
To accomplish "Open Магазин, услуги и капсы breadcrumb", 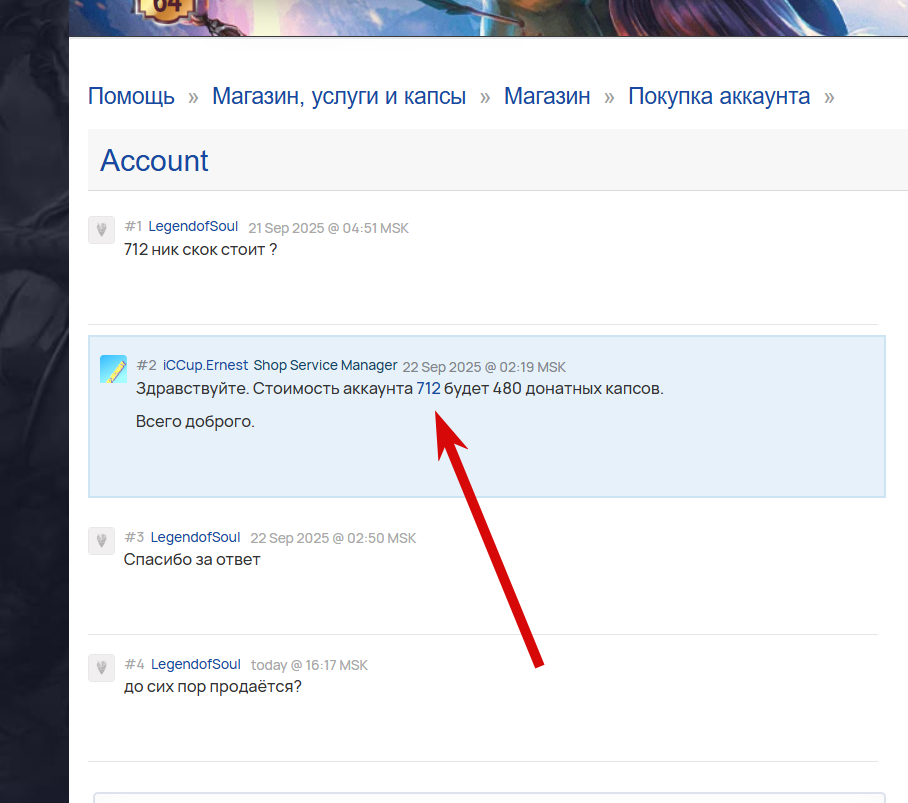I will point(339,96).
